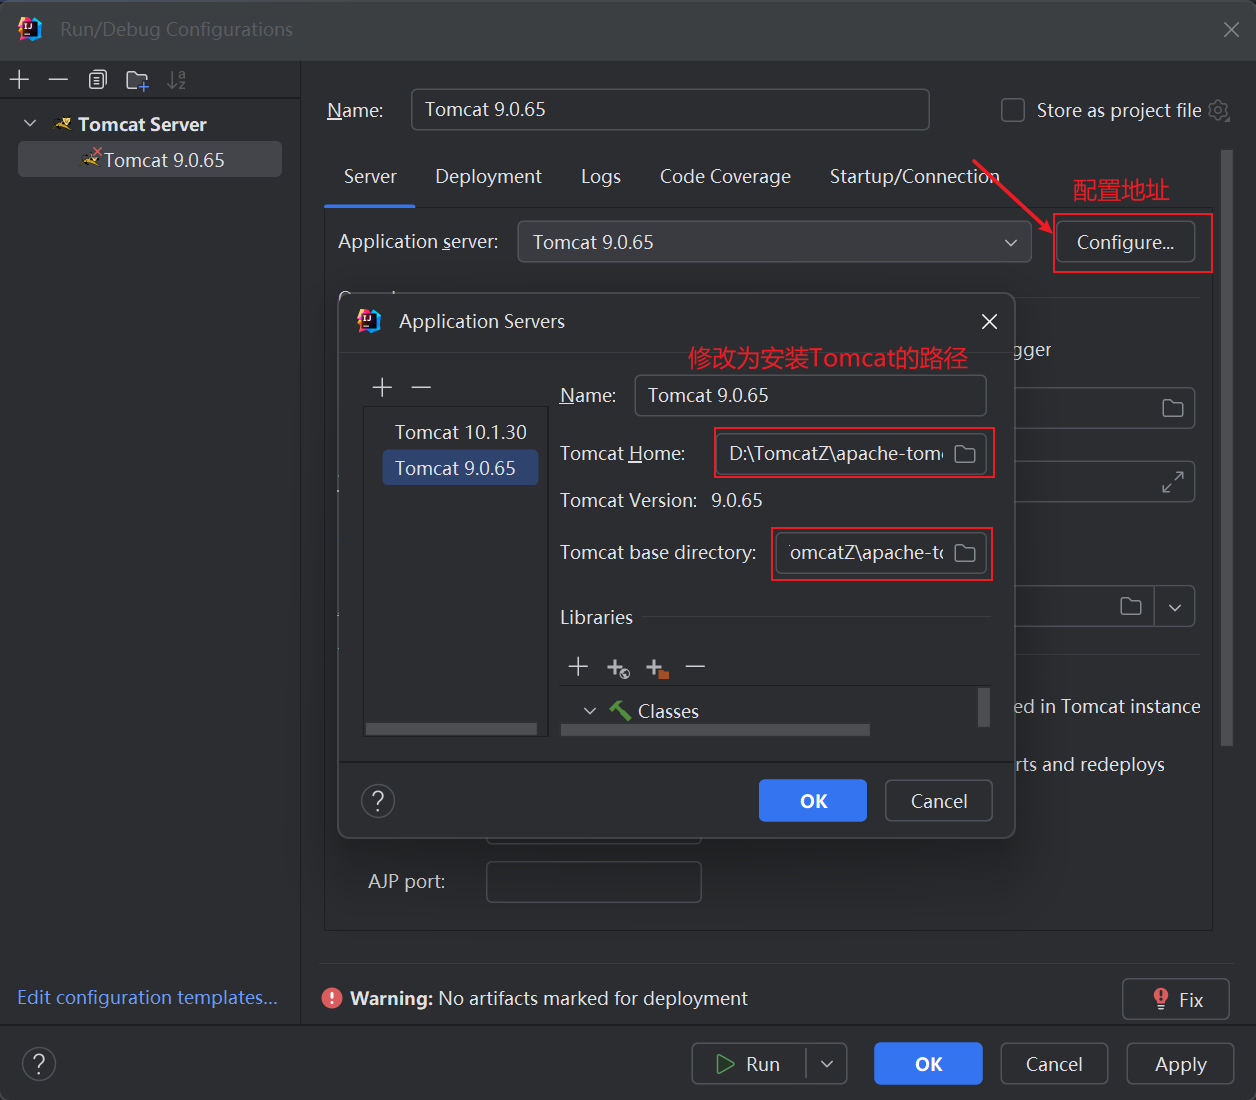This screenshot has height=1100, width=1256.
Task: Switch to the Server tab
Action: [x=370, y=177]
